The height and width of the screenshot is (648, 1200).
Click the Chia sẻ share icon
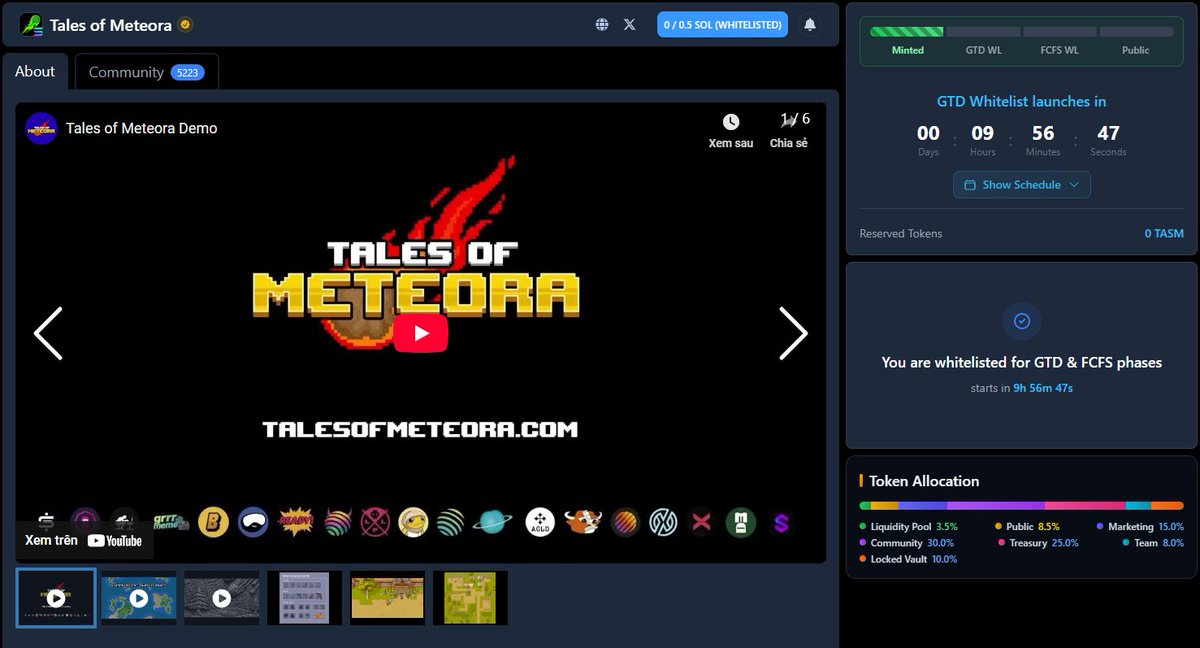[x=789, y=120]
